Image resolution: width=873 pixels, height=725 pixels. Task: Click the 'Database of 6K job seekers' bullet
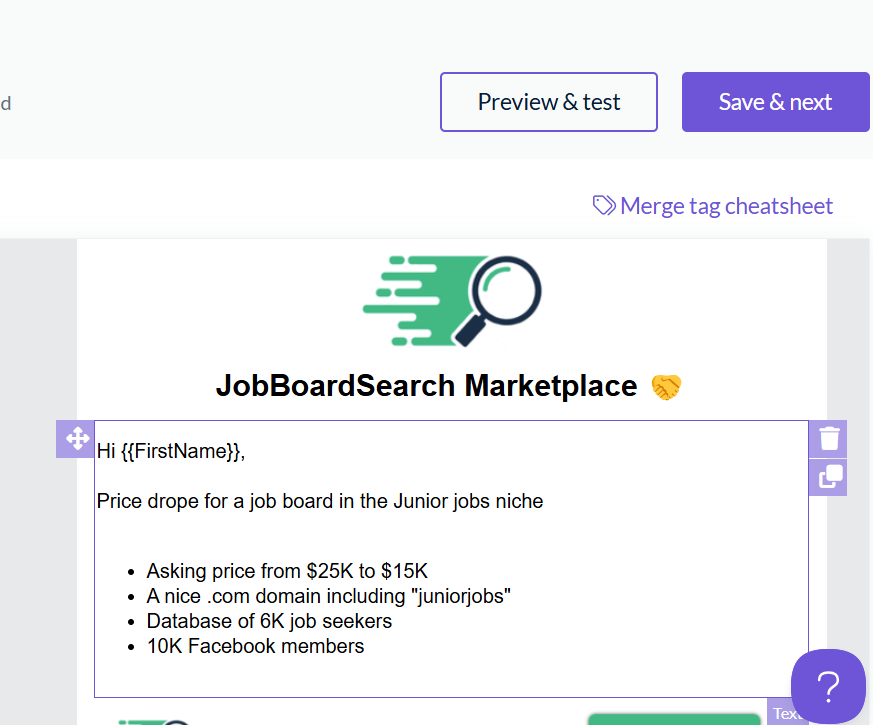click(269, 621)
